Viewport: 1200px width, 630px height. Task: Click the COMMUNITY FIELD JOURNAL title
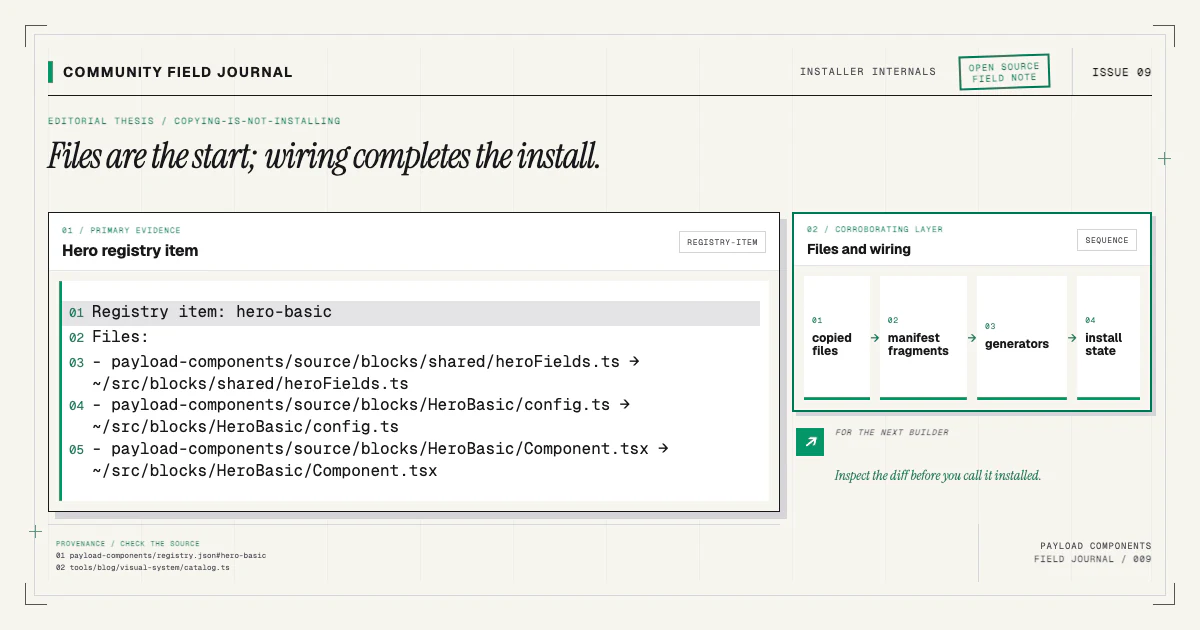[178, 72]
